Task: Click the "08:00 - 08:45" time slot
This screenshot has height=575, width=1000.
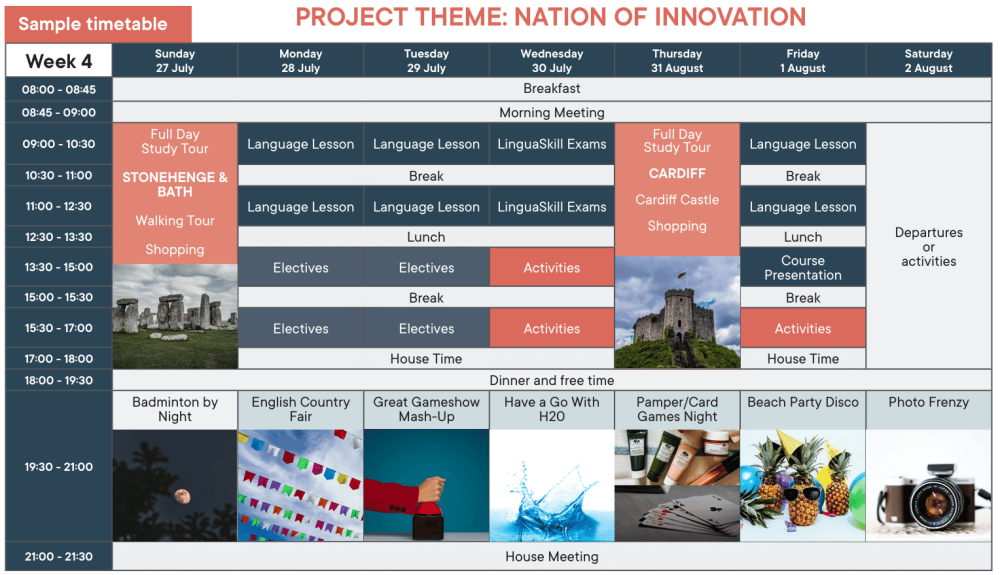Action: (x=59, y=89)
